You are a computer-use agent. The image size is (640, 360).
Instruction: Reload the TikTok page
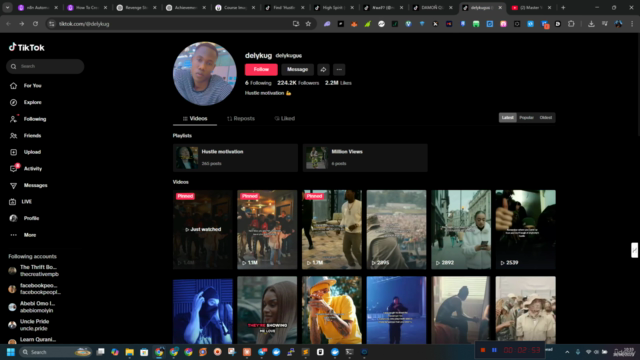point(36,24)
